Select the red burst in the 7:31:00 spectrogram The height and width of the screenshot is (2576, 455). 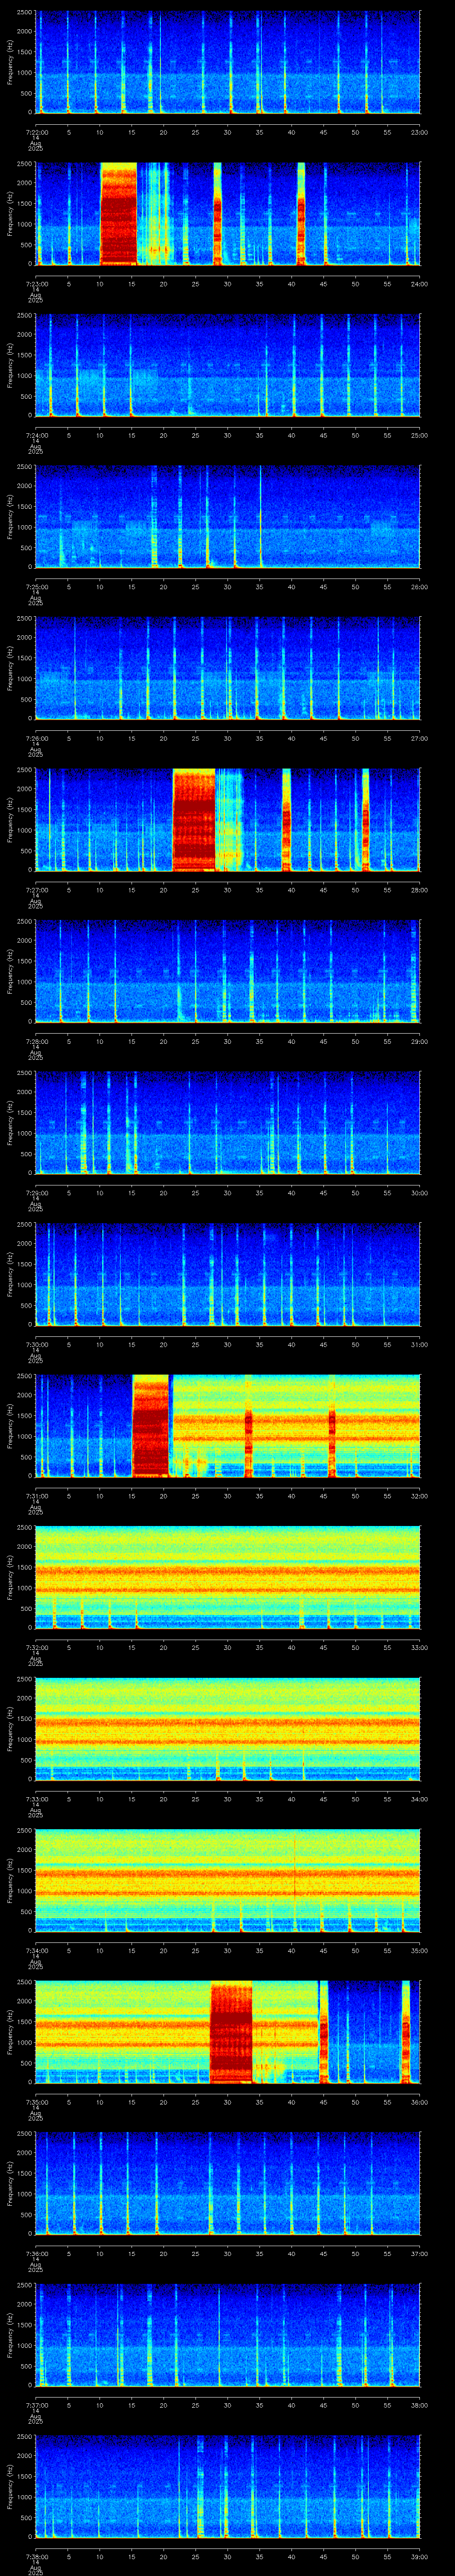(151, 1425)
